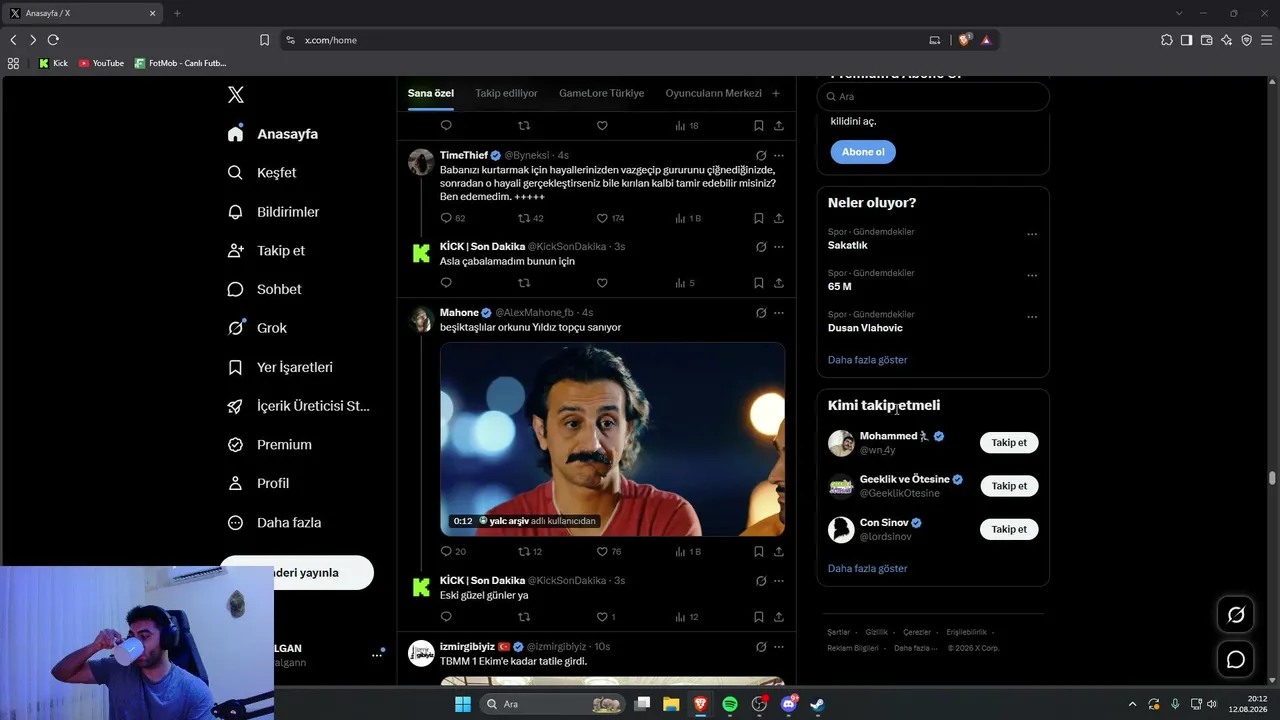Share TimeThief's post
The width and height of the screenshot is (1280, 720).
click(778, 218)
